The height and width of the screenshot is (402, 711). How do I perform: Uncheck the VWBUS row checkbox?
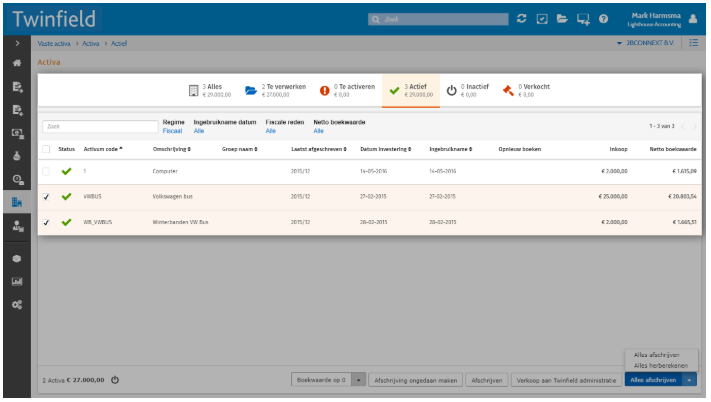[x=47, y=196]
